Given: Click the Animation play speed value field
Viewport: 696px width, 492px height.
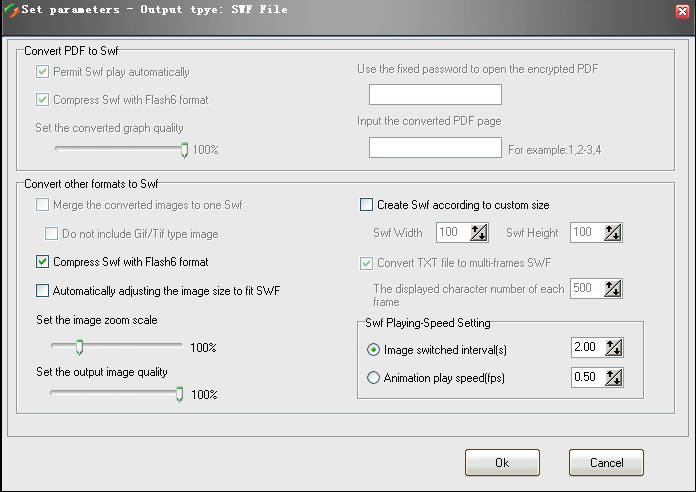Looking at the screenshot, I should [587, 378].
